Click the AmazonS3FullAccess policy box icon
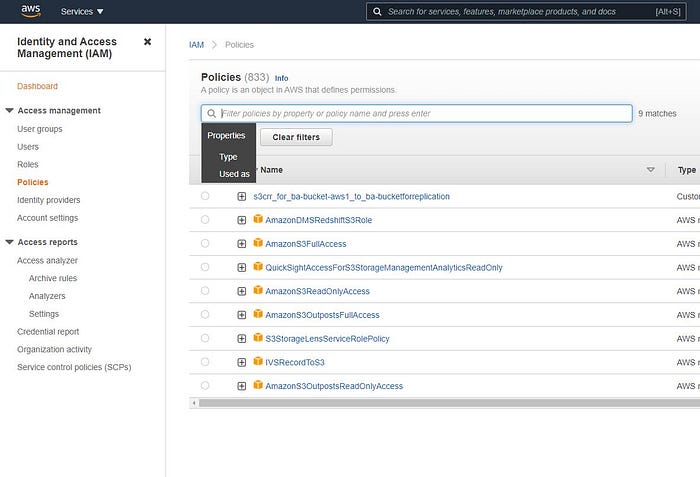Image resolution: width=700 pixels, height=477 pixels. (257, 243)
